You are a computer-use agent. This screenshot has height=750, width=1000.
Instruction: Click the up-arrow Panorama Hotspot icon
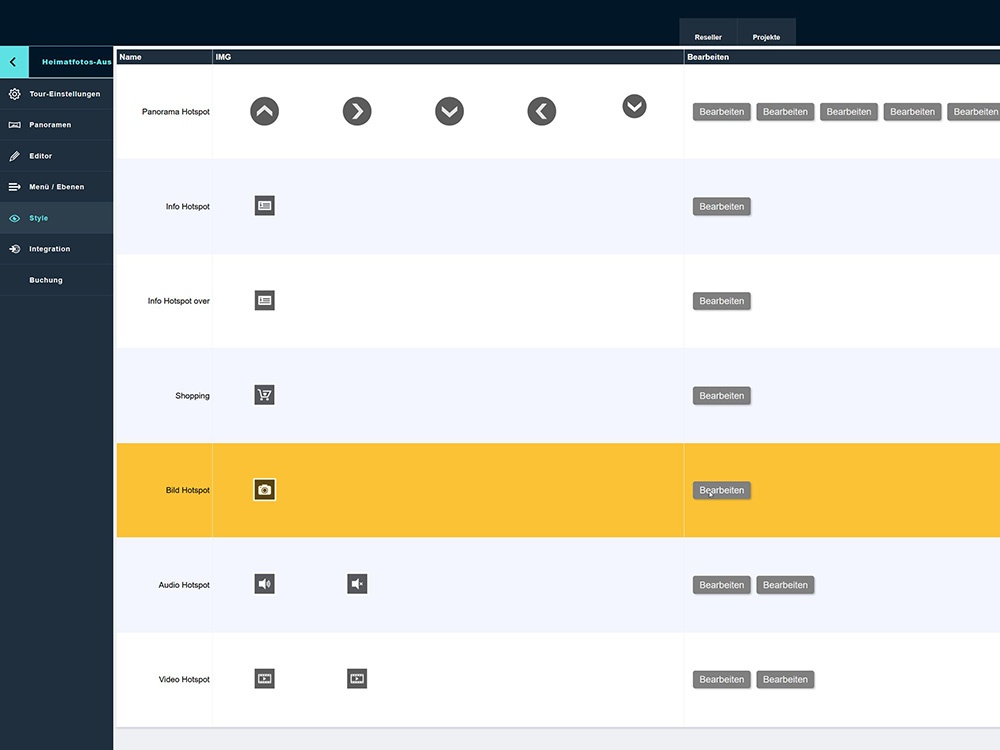click(x=264, y=111)
